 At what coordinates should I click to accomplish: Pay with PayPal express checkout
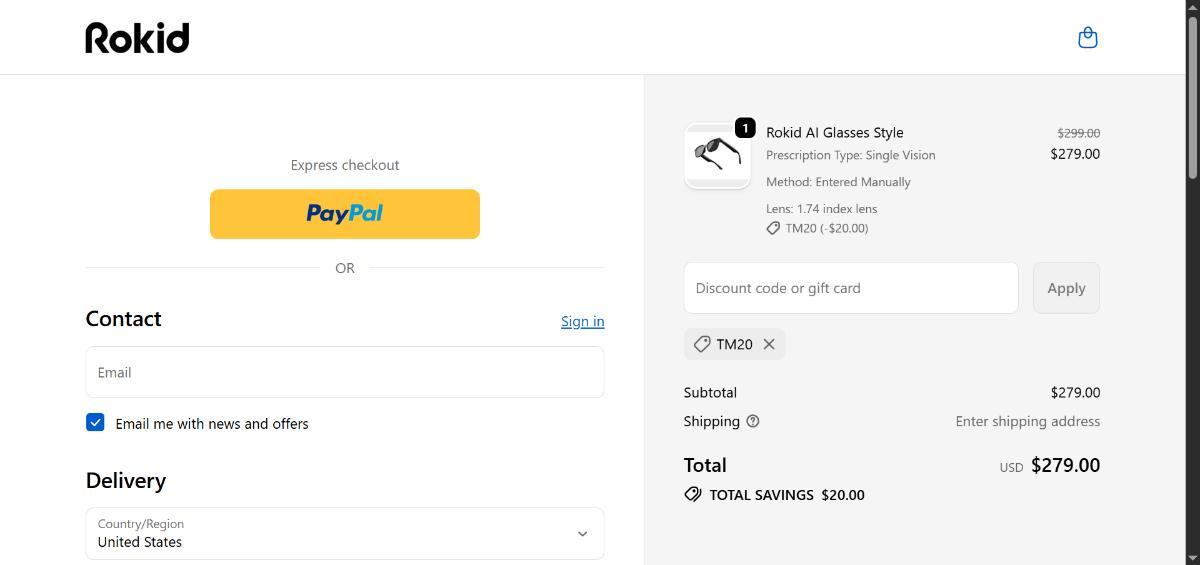345,214
